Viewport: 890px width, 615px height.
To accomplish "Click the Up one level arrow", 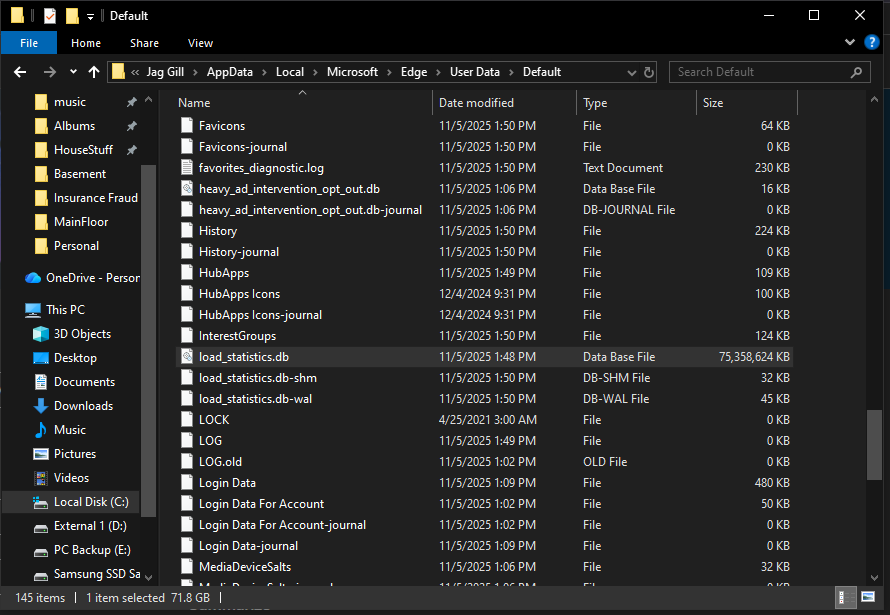I will pos(93,71).
